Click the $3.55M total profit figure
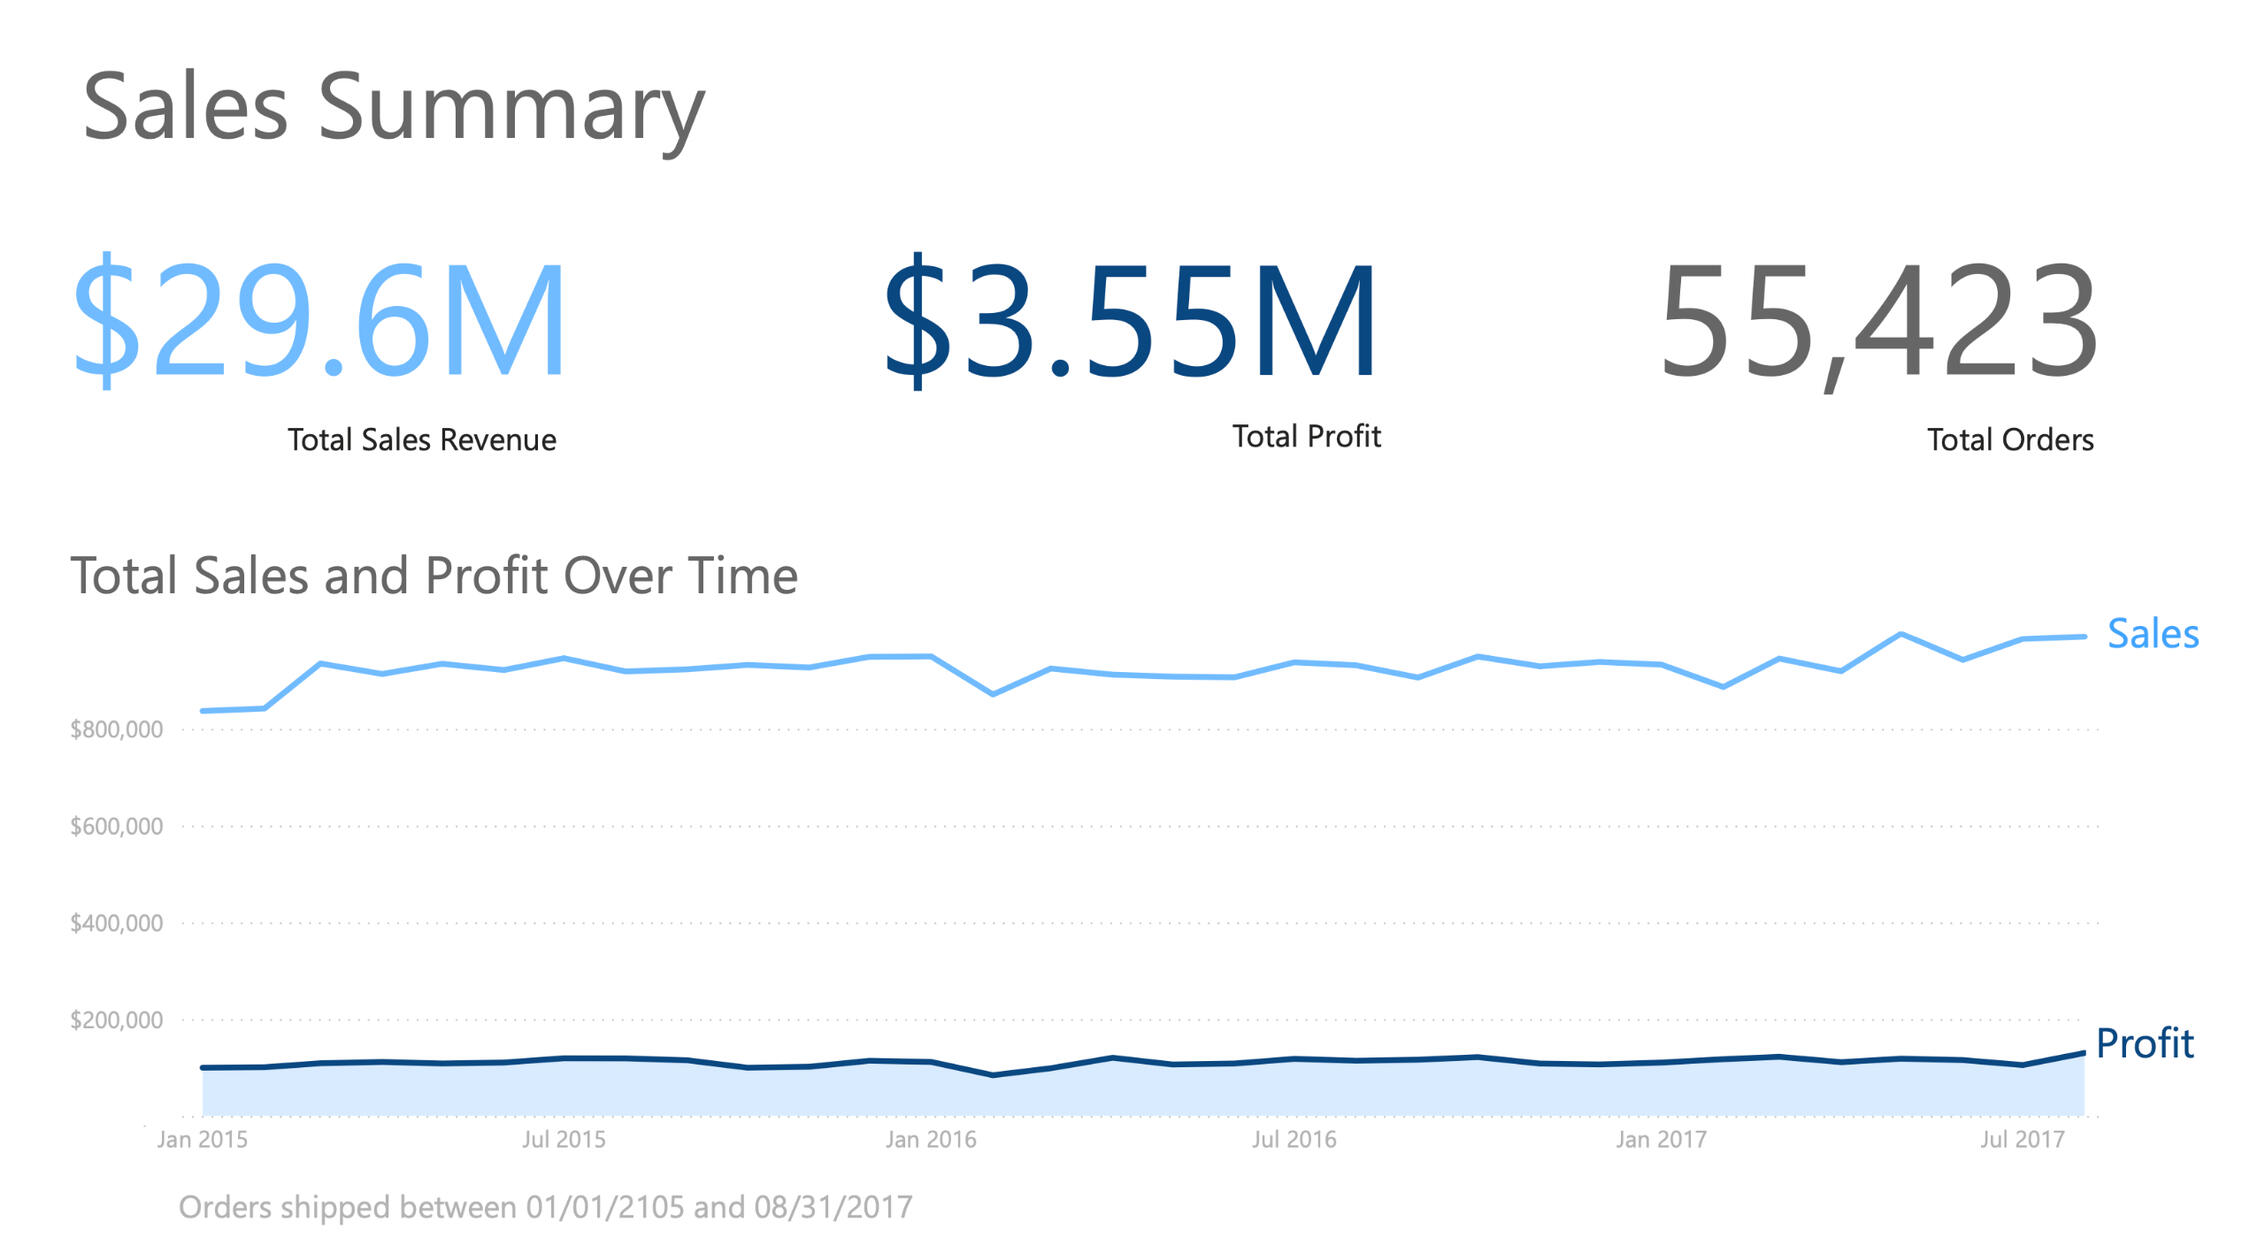The image size is (2265, 1252). pyautogui.click(x=1130, y=322)
